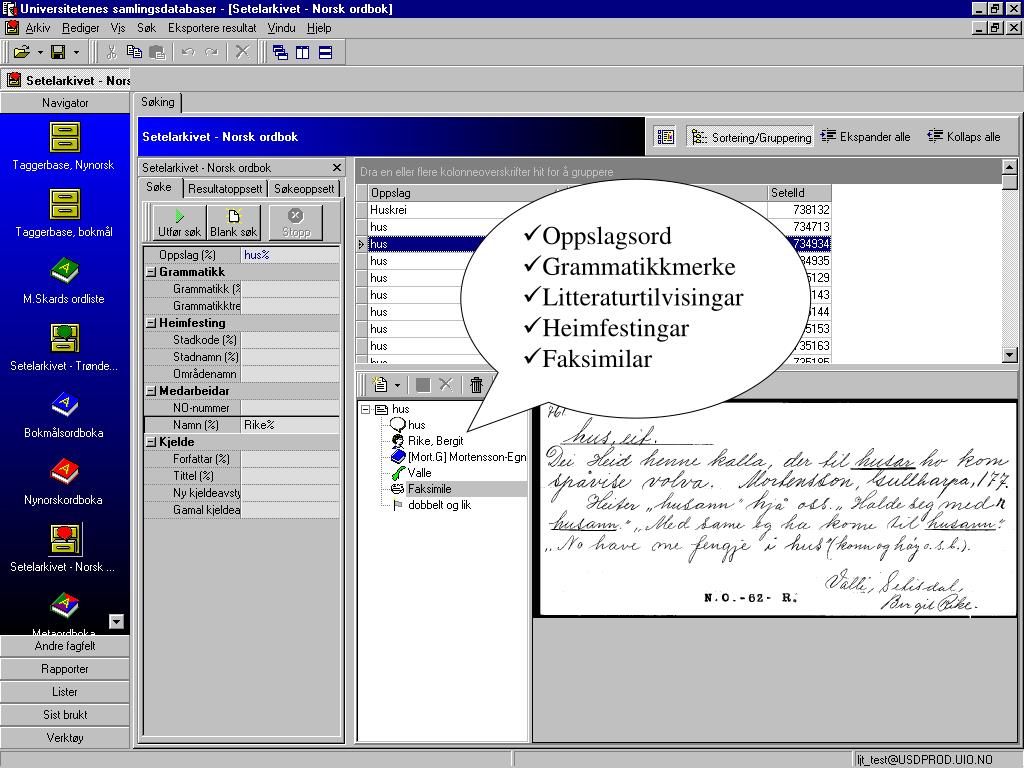Open Nynorskordboka dictionary icon
This screenshot has height=768, width=1024.
tap(65, 472)
